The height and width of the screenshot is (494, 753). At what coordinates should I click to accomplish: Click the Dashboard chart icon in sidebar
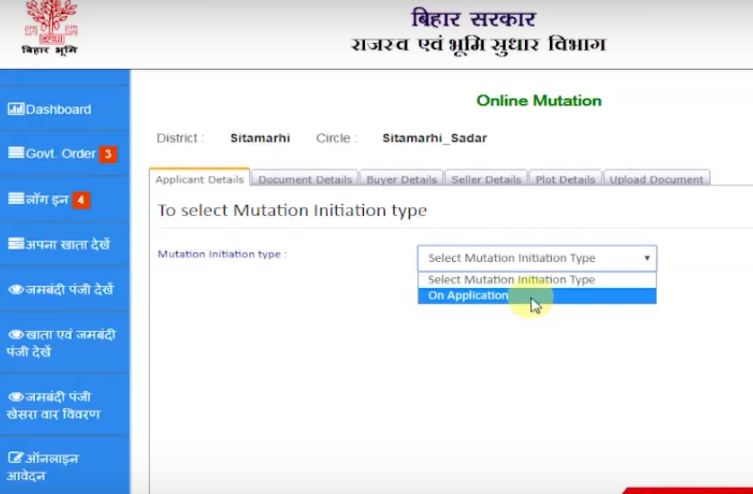click(15, 109)
